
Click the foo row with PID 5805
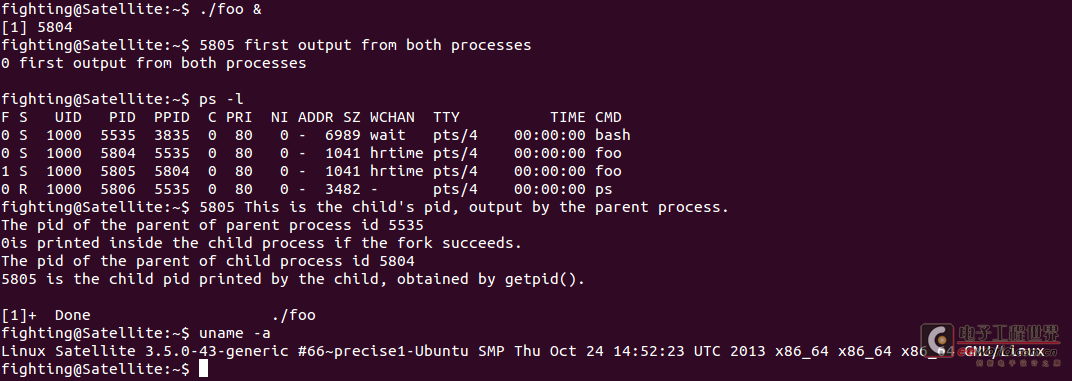pyautogui.click(x=312, y=171)
